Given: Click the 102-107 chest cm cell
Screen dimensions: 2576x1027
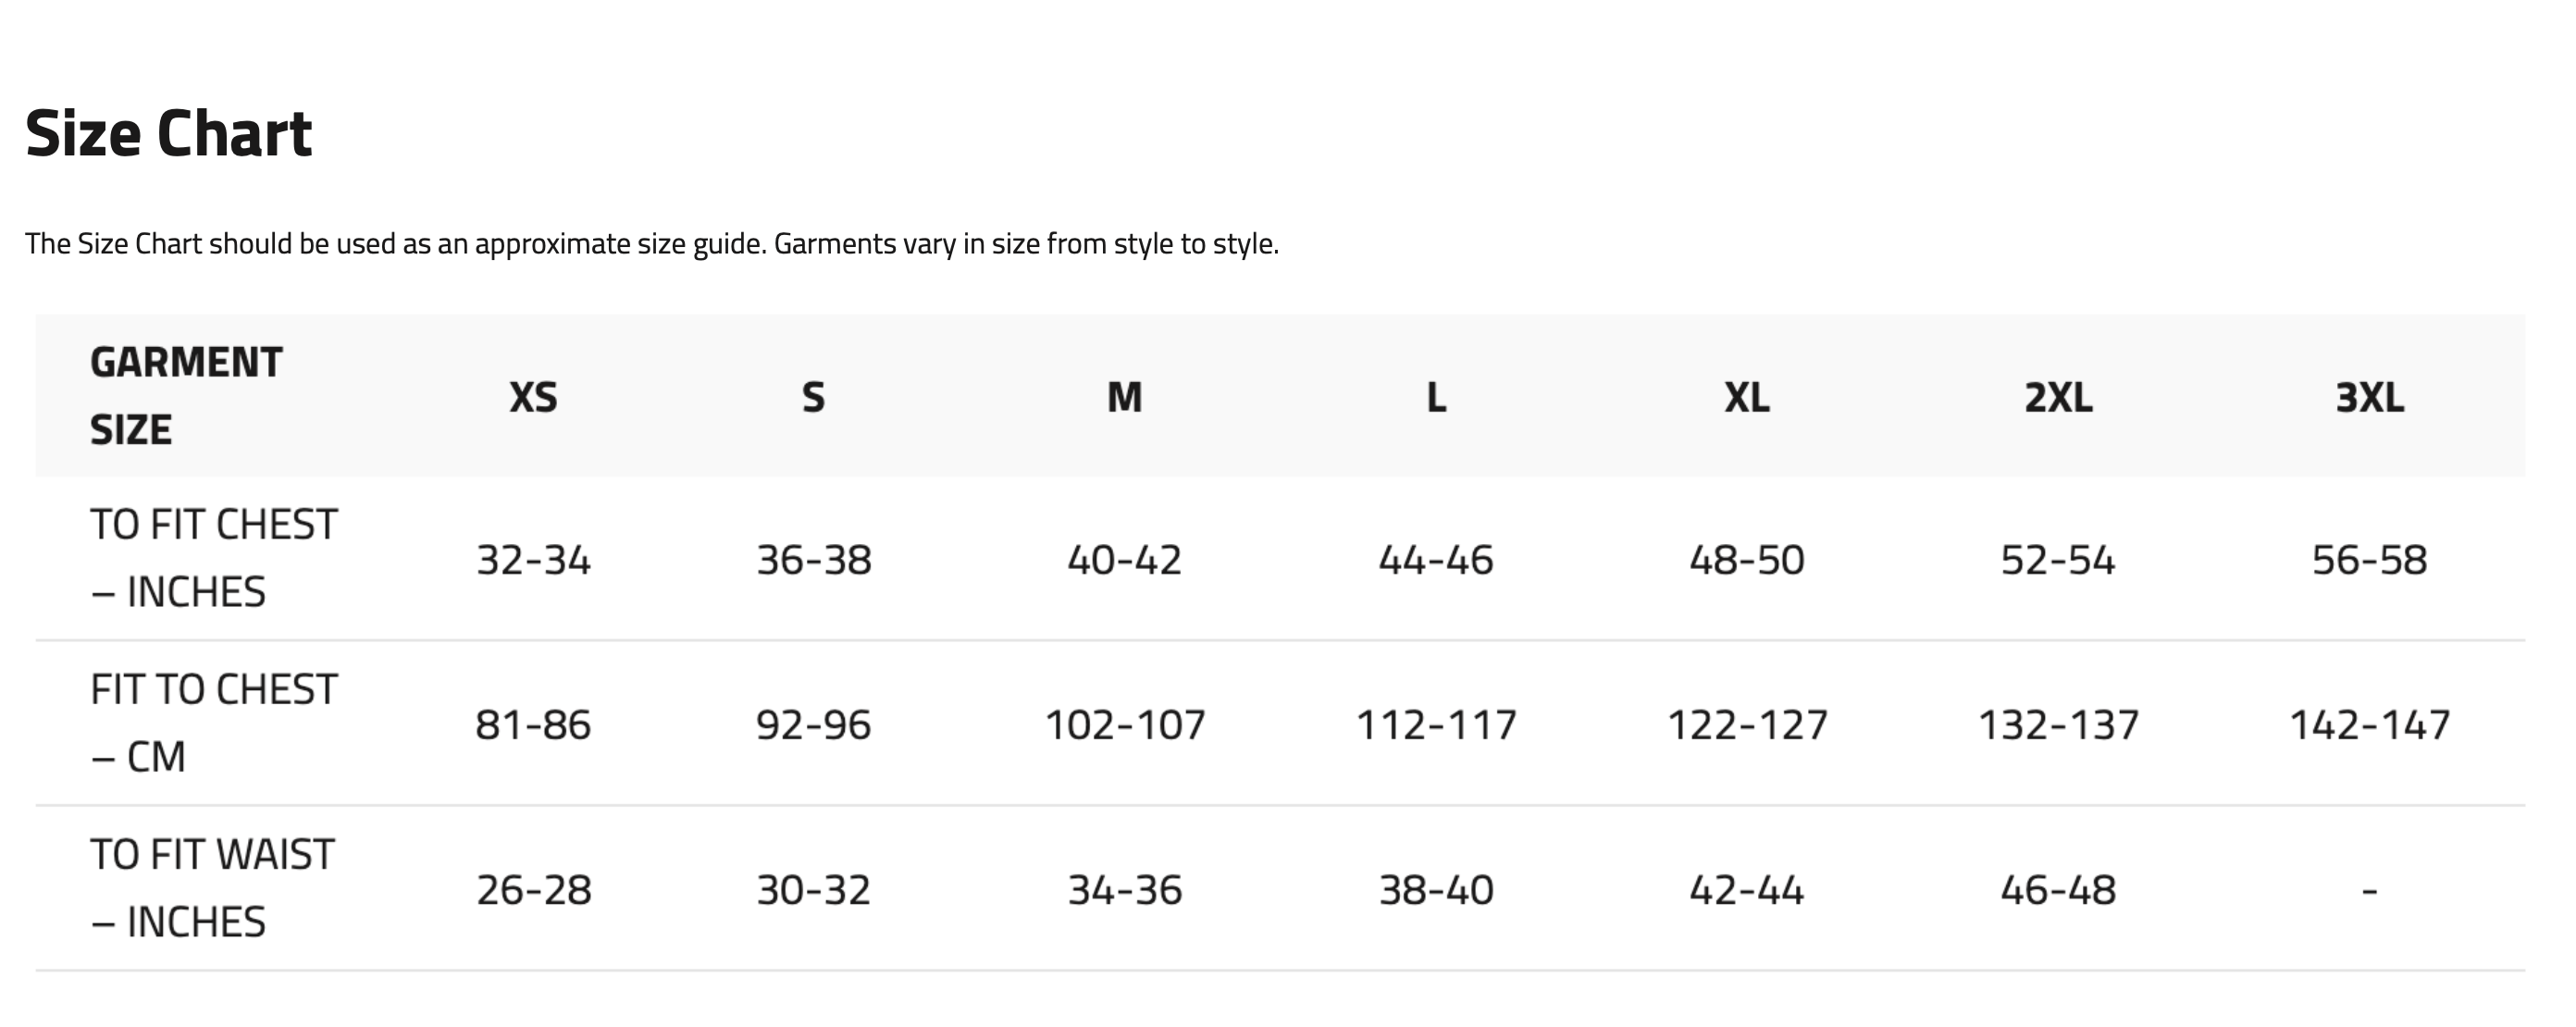Looking at the screenshot, I should (x=1125, y=725).
